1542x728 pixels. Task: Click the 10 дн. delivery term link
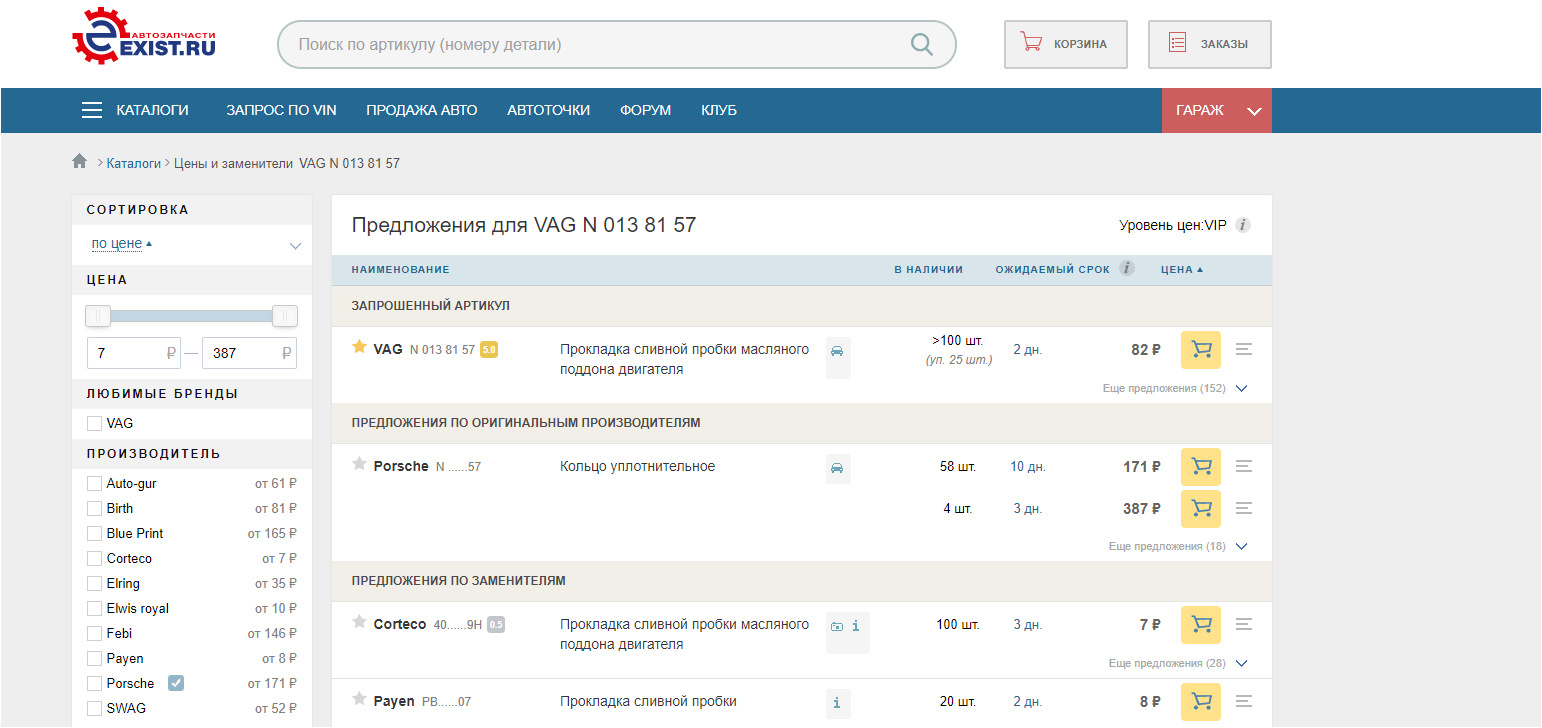tap(1028, 467)
